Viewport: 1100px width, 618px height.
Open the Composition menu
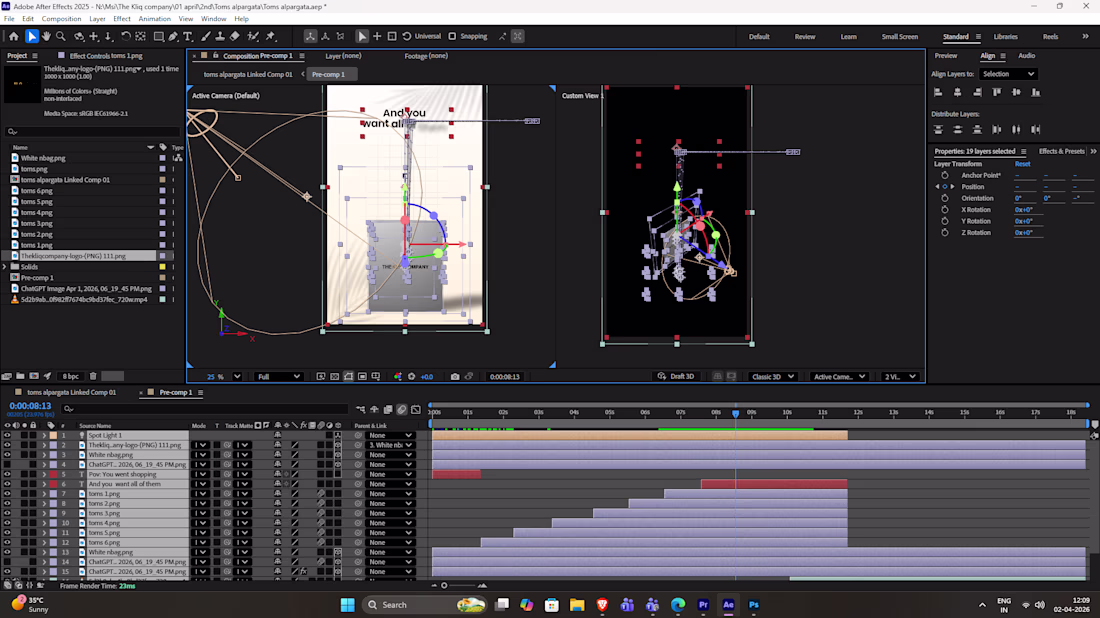click(x=61, y=19)
